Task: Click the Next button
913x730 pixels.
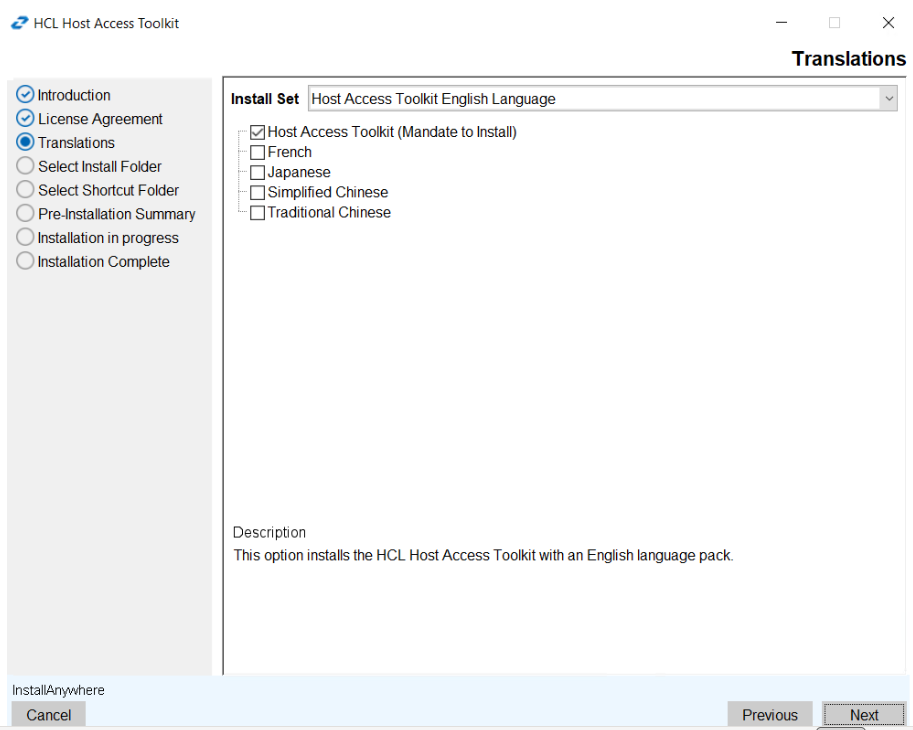Action: pos(864,715)
